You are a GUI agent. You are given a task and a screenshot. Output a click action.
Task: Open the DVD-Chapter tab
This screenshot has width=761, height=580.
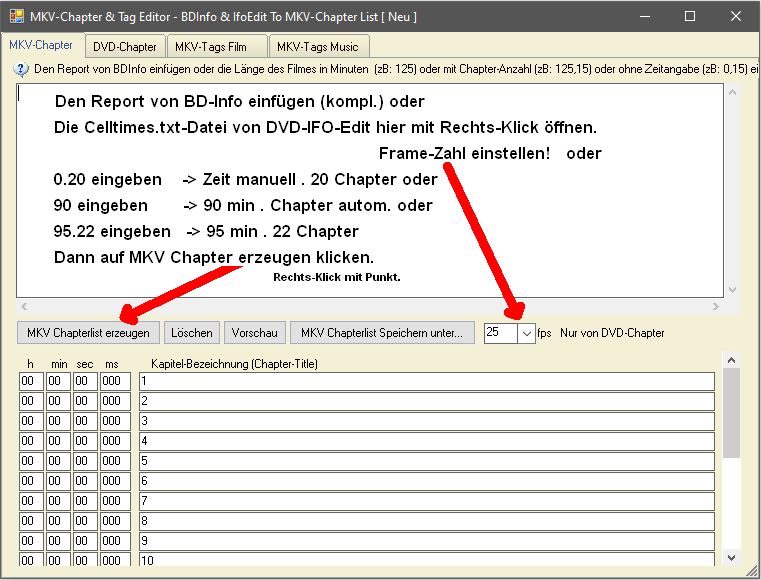[x=125, y=47]
